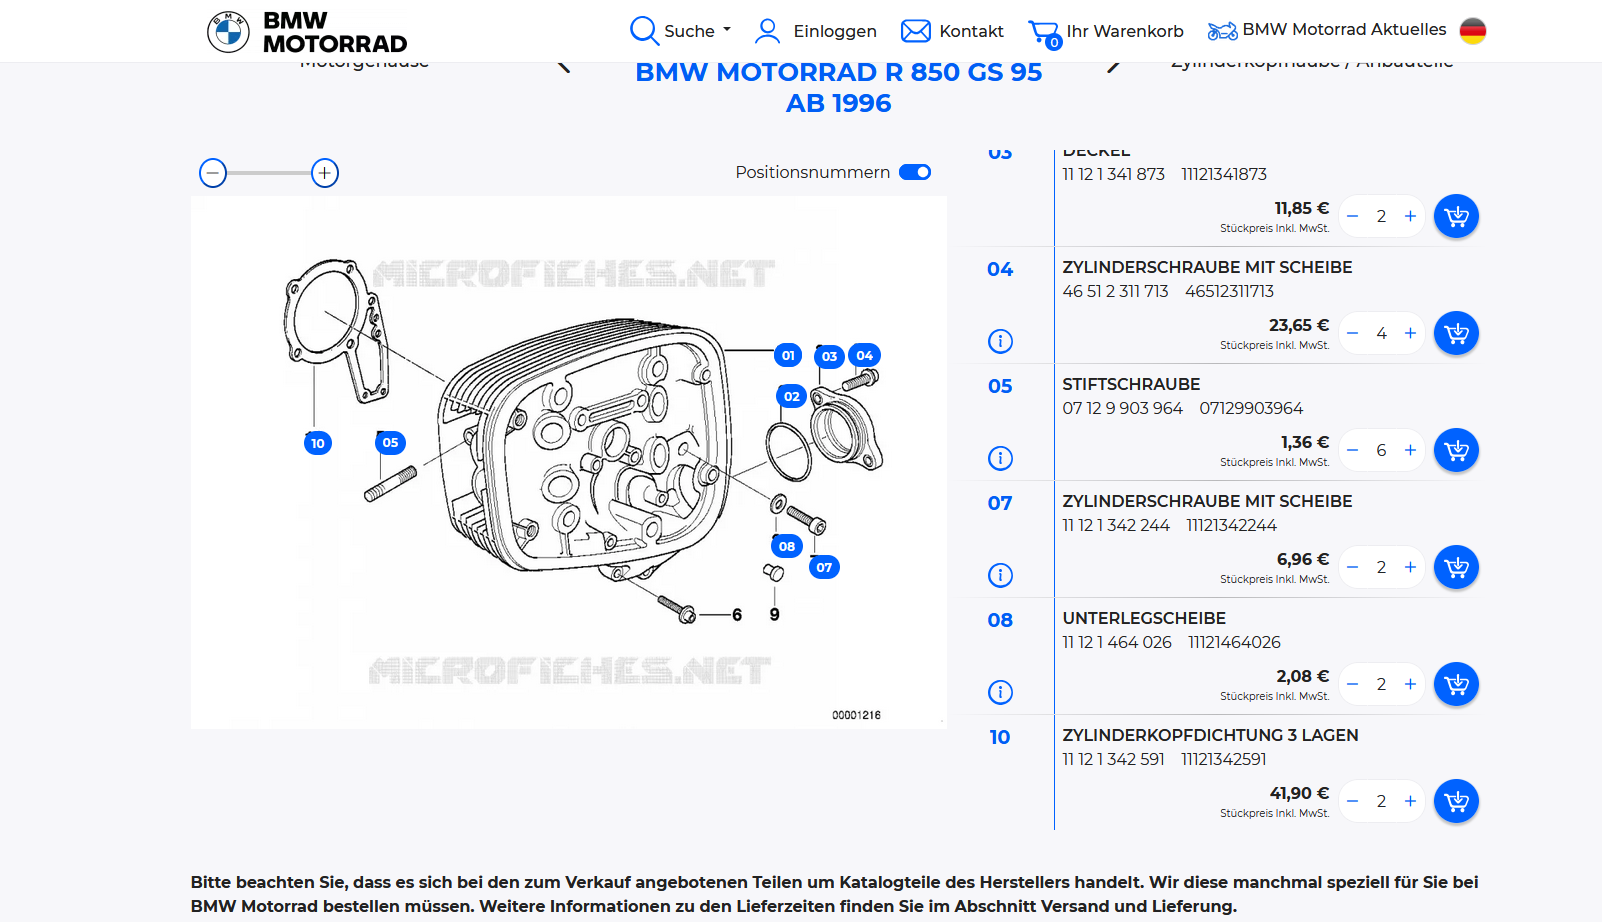Click the Einloggen user icon
The width and height of the screenshot is (1602, 922).
(x=767, y=31)
